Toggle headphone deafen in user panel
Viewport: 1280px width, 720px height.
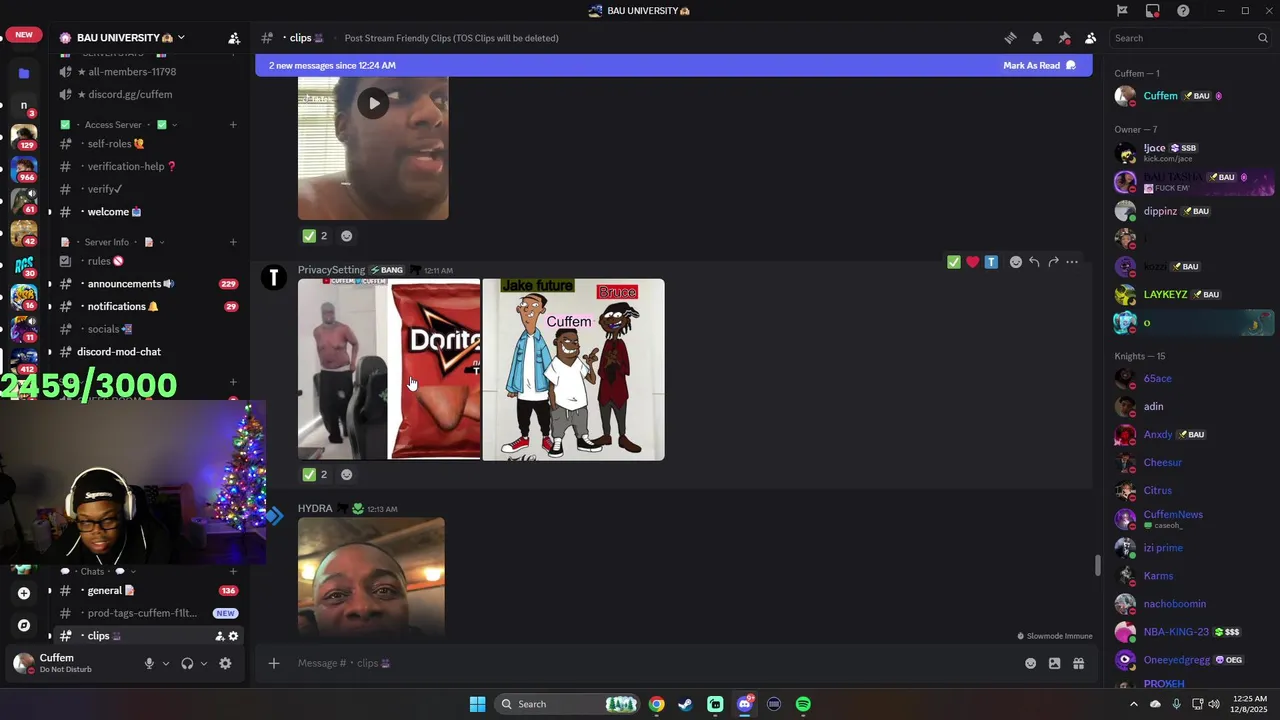tap(187, 663)
